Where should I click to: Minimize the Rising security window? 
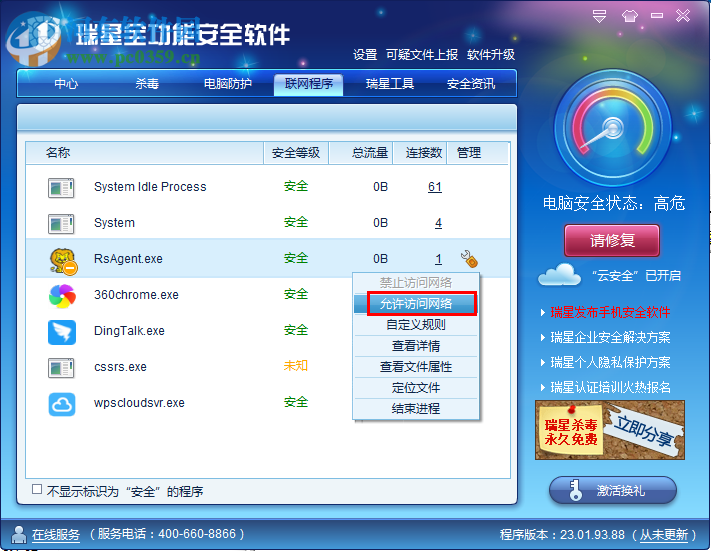[657, 16]
